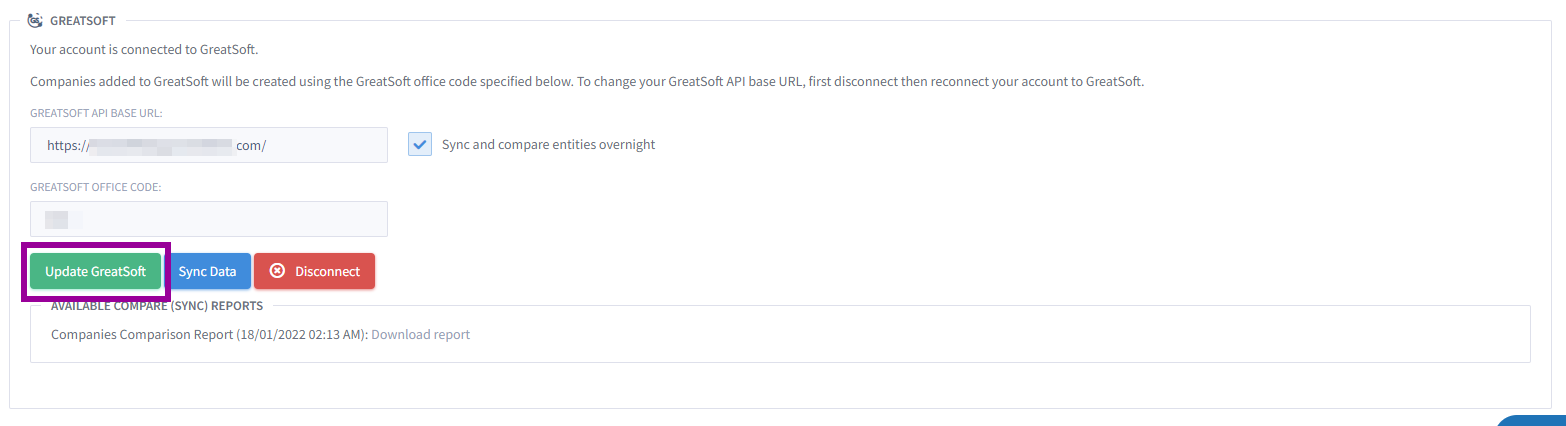The width and height of the screenshot is (1566, 426).
Task: Click the 'Your account is connected to GreatSoft' message
Action: click(137, 49)
